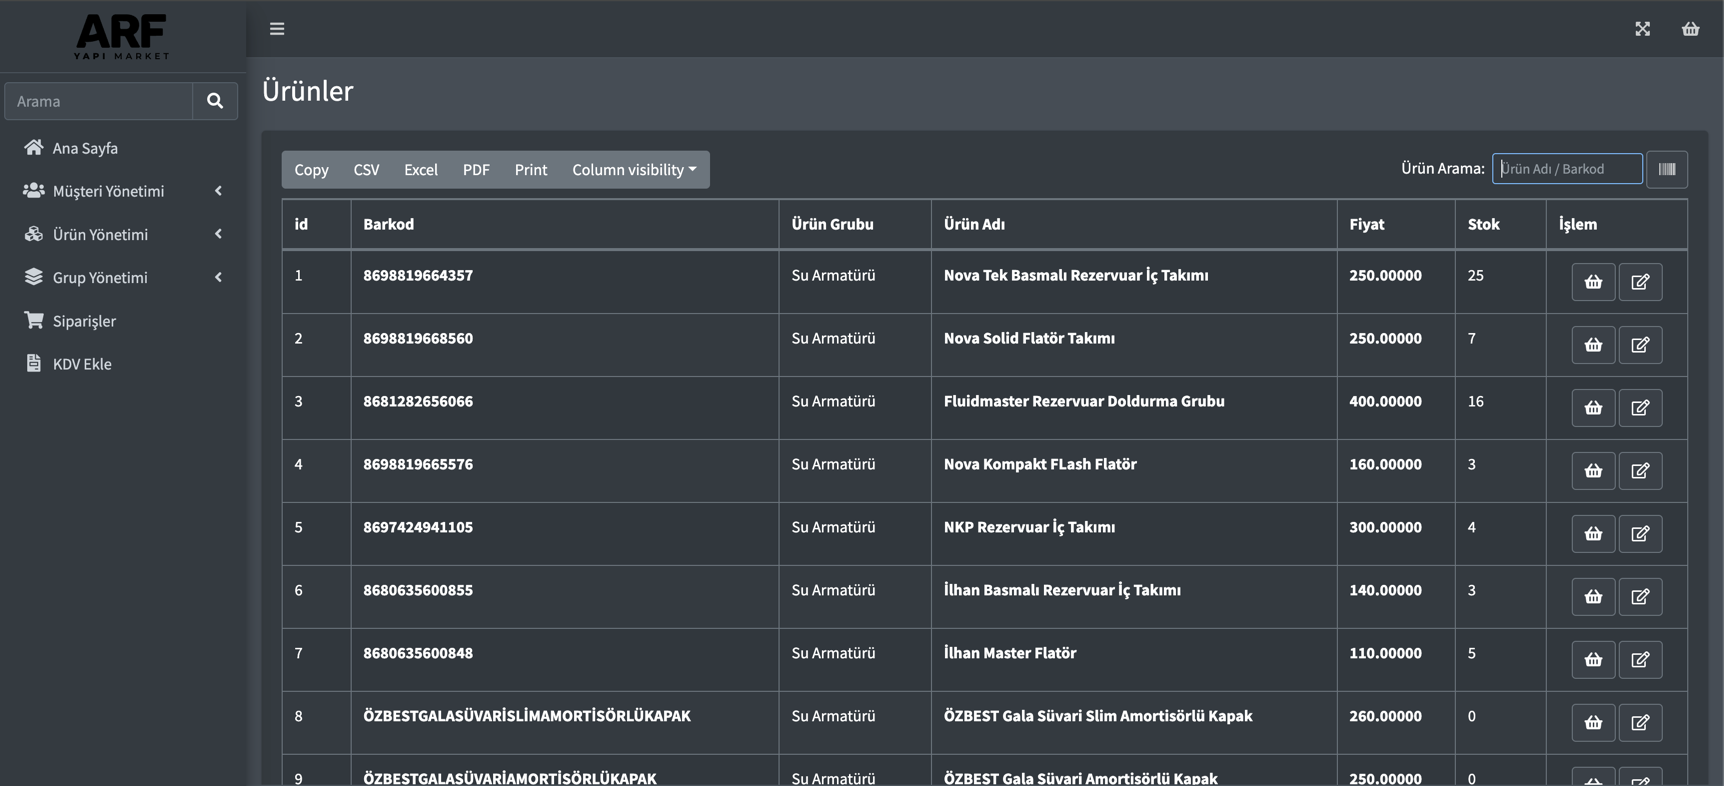Add Nova Solid Flatör Takımı to basket
The width and height of the screenshot is (1724, 786).
coord(1594,345)
